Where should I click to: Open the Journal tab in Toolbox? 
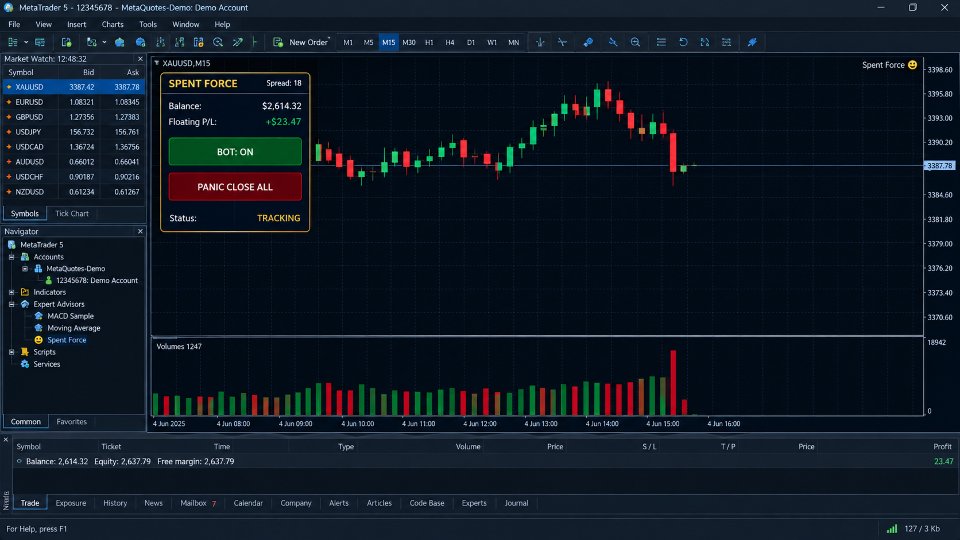pyautogui.click(x=516, y=503)
